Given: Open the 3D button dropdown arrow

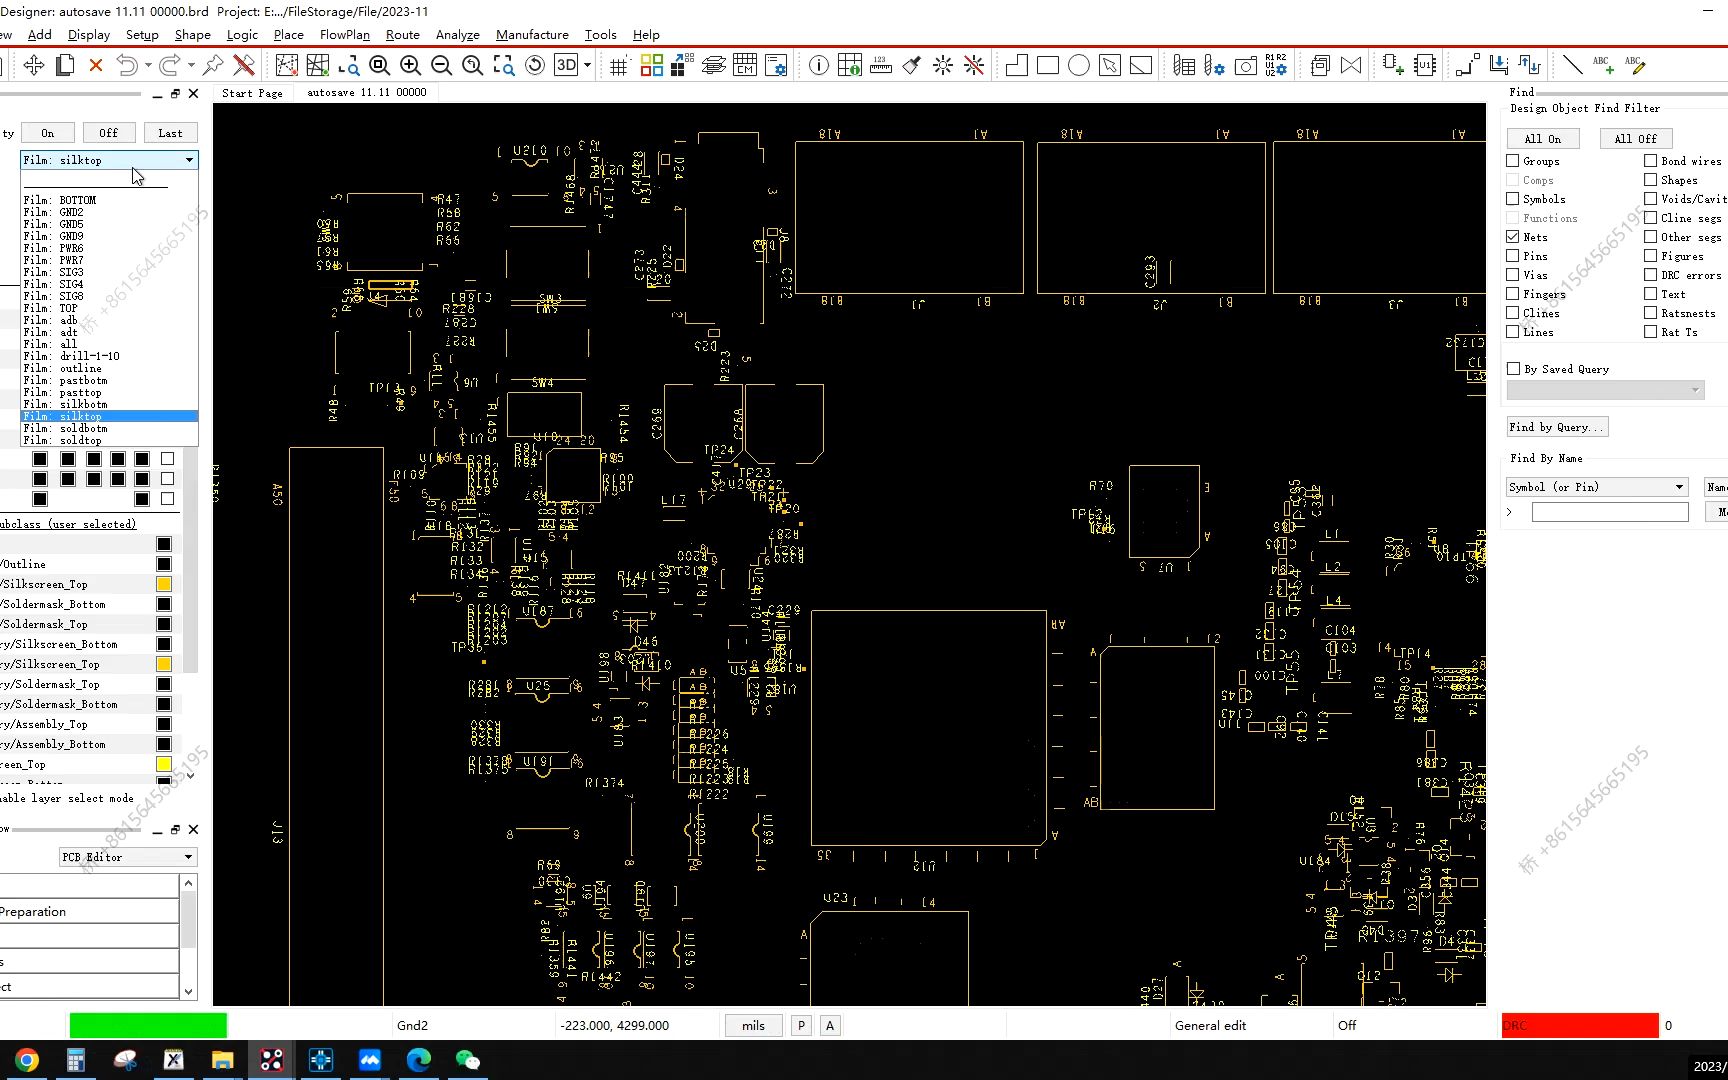Looking at the screenshot, I should tap(587, 66).
